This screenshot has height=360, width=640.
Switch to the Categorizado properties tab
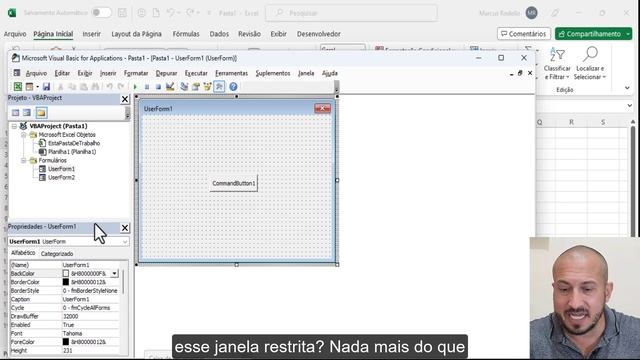pyautogui.click(x=57, y=253)
